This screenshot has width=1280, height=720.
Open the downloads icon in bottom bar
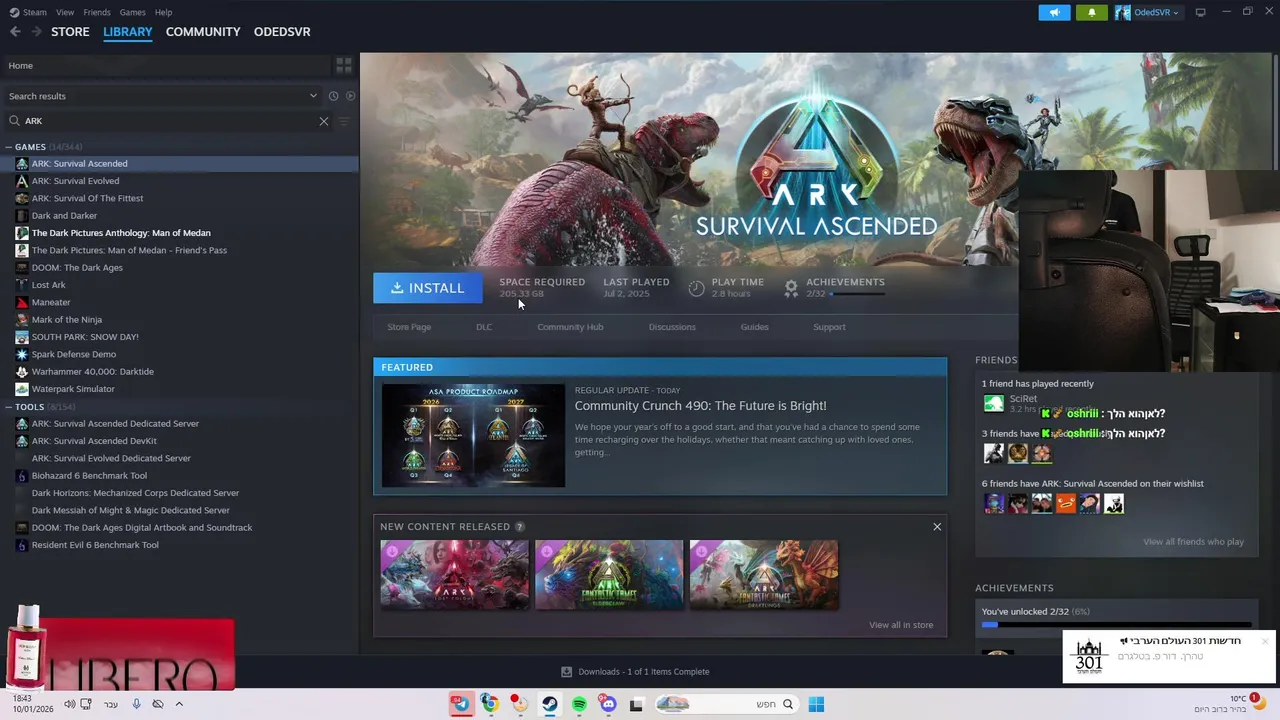[566, 672]
